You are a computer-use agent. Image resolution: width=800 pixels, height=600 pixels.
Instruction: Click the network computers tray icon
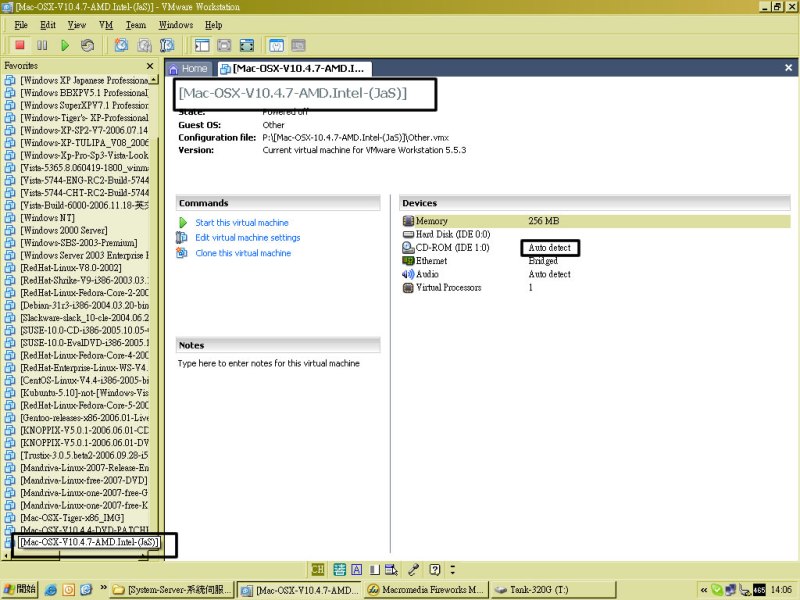click(x=731, y=590)
